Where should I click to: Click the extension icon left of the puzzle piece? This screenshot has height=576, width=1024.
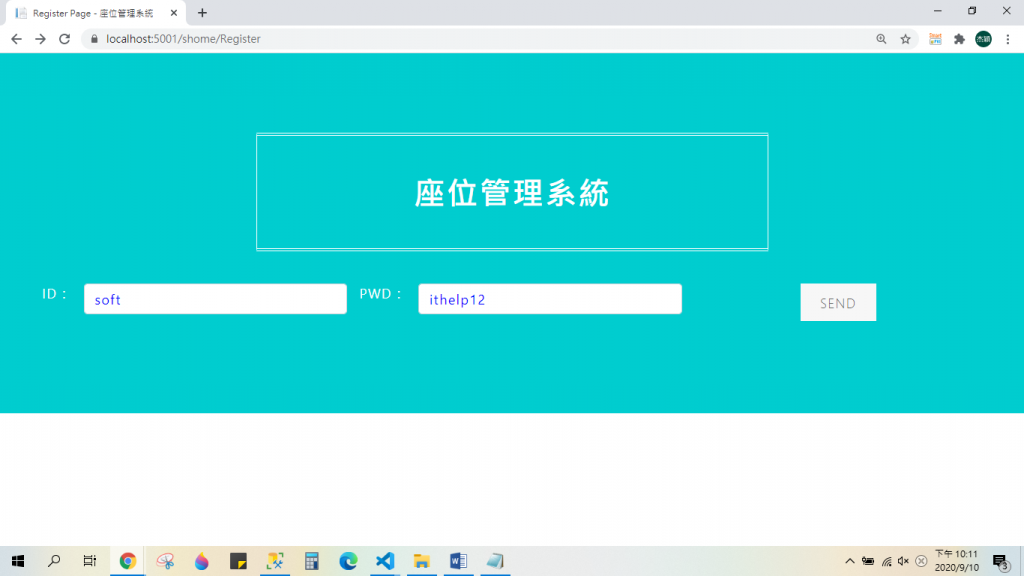[935, 39]
